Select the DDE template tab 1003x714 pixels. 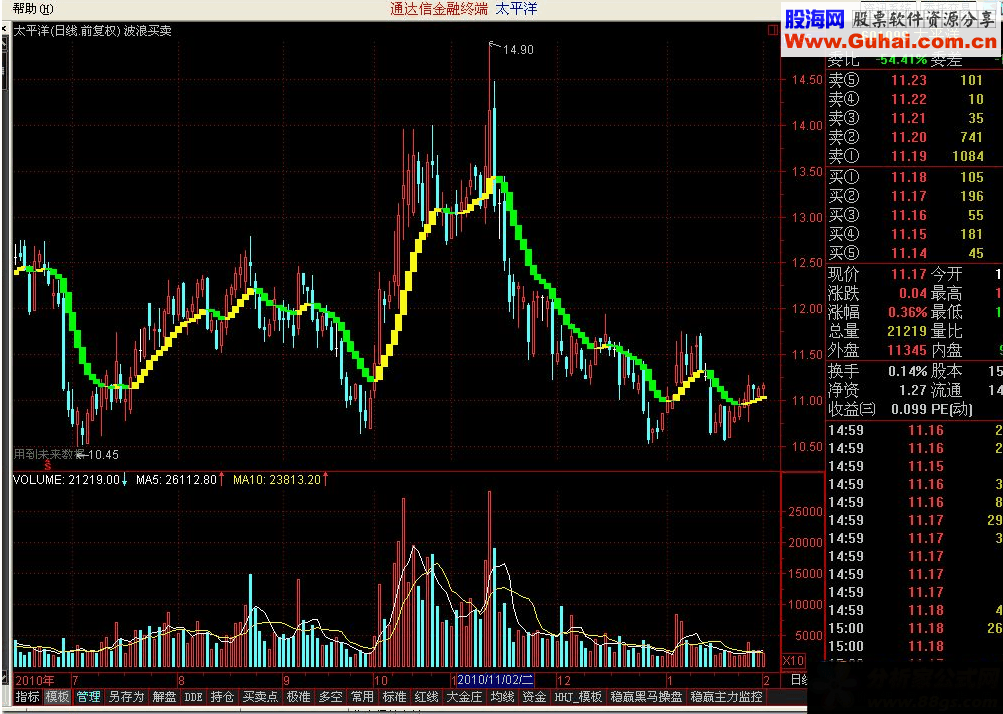click(193, 697)
